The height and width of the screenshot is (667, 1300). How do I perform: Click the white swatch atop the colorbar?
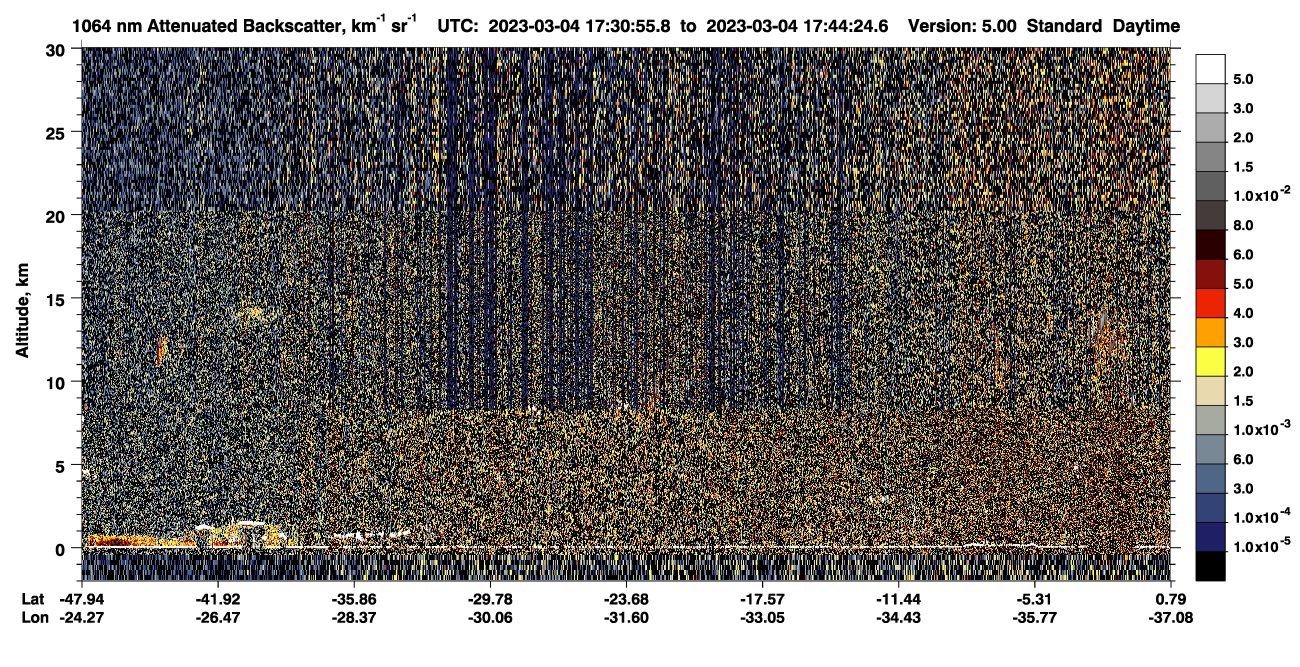[x=1210, y=68]
